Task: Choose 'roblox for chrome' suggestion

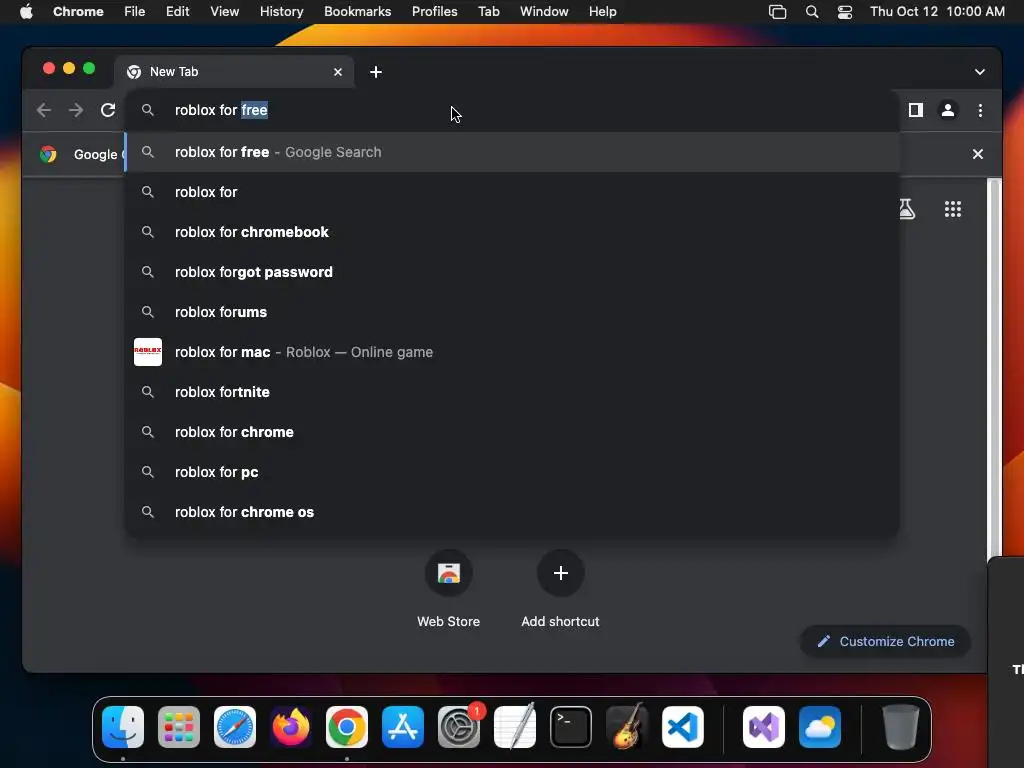Action: pos(512,432)
